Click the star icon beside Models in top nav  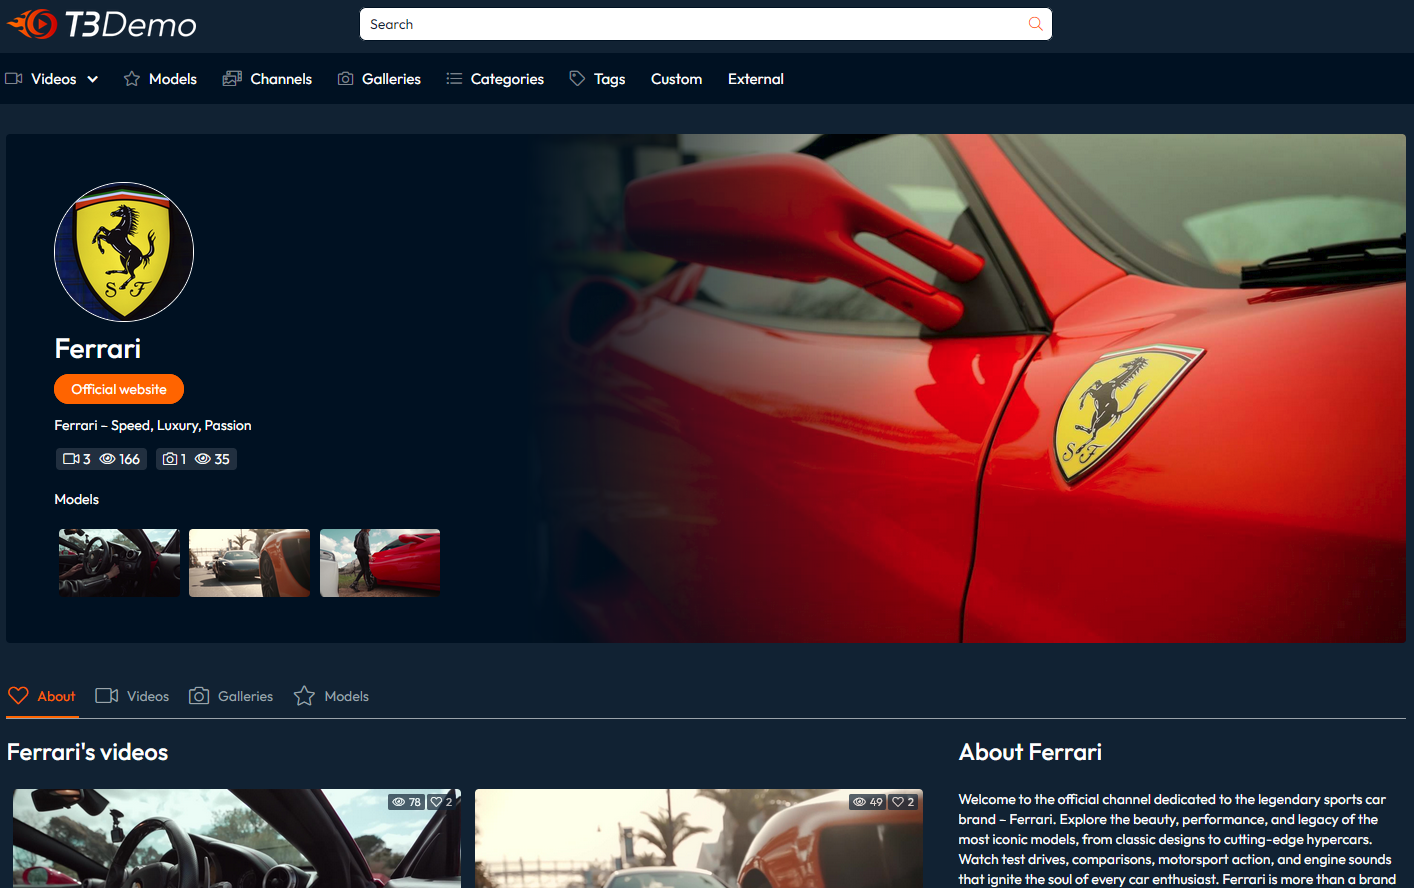click(131, 77)
